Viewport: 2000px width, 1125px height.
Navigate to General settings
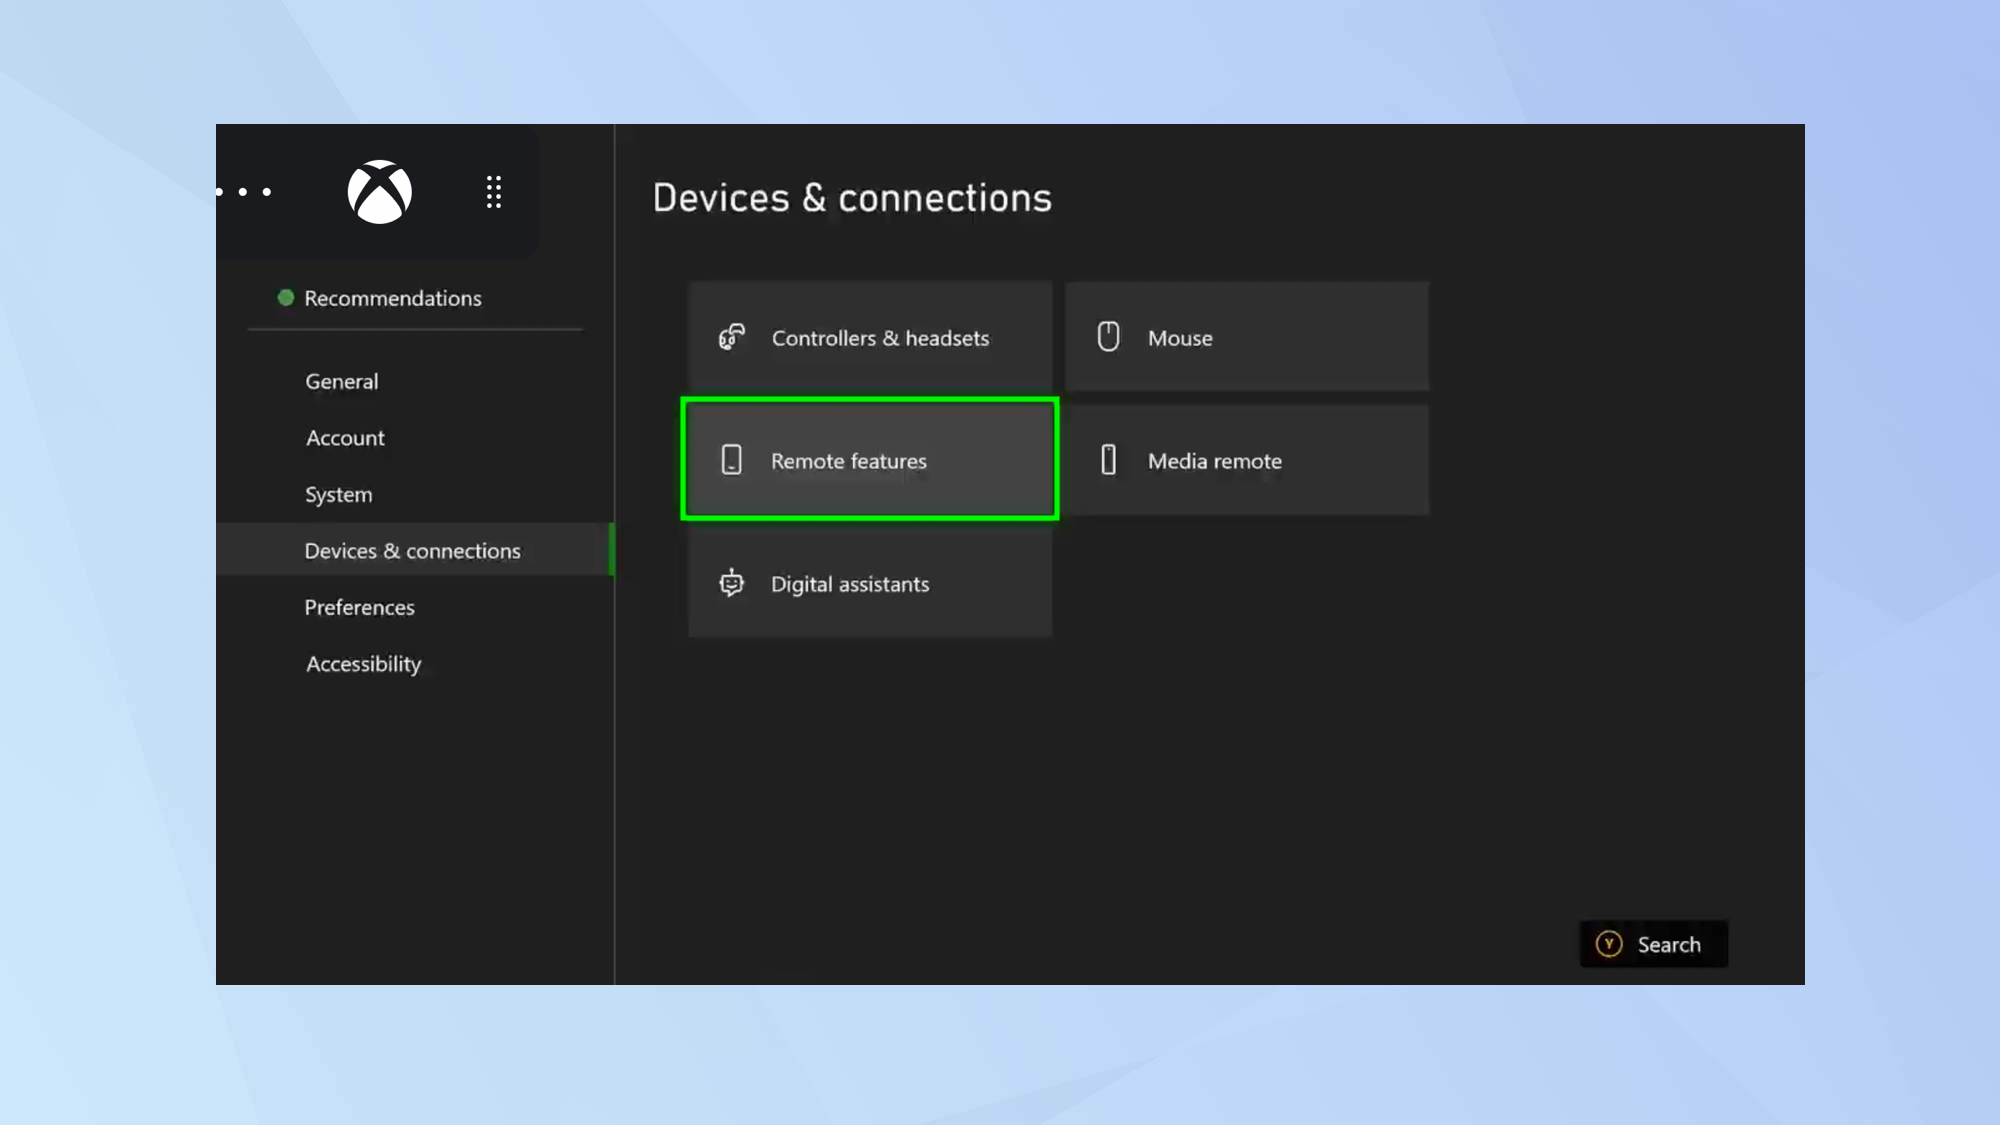[342, 380]
